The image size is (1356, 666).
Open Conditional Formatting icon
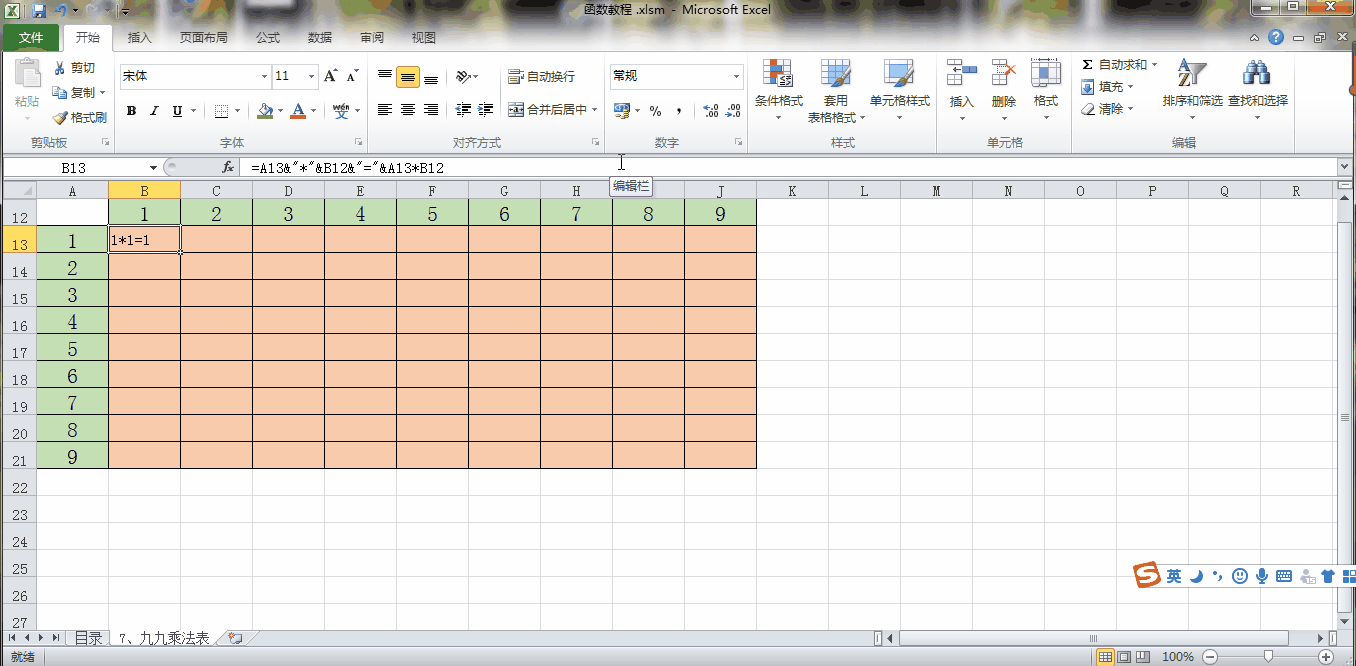778,74
